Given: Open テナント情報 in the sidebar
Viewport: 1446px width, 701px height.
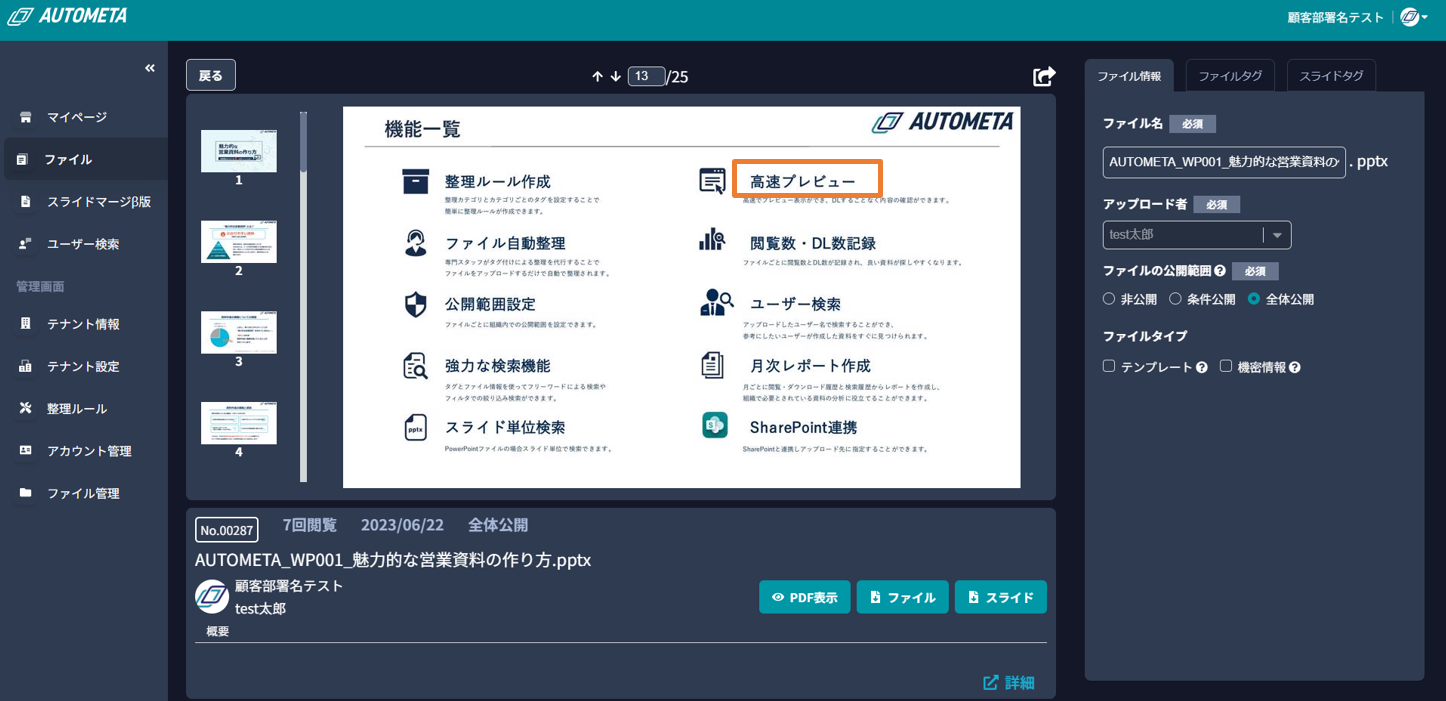Looking at the screenshot, I should [84, 324].
